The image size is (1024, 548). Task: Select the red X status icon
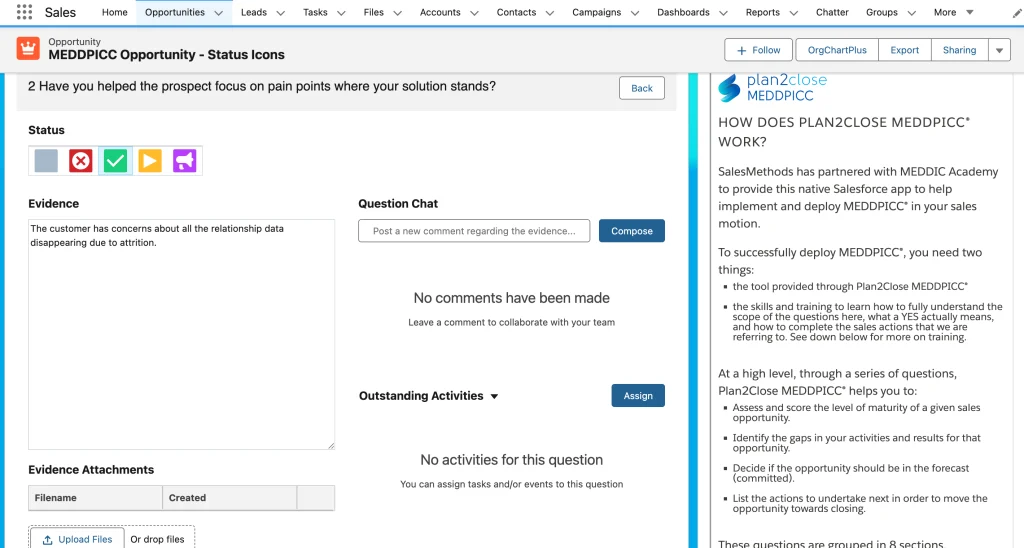click(81, 161)
